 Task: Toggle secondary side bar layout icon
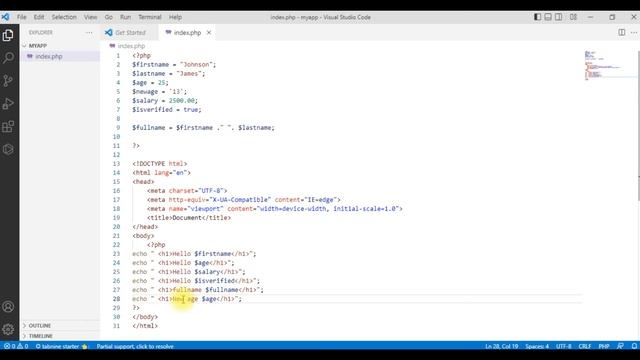[559, 17]
